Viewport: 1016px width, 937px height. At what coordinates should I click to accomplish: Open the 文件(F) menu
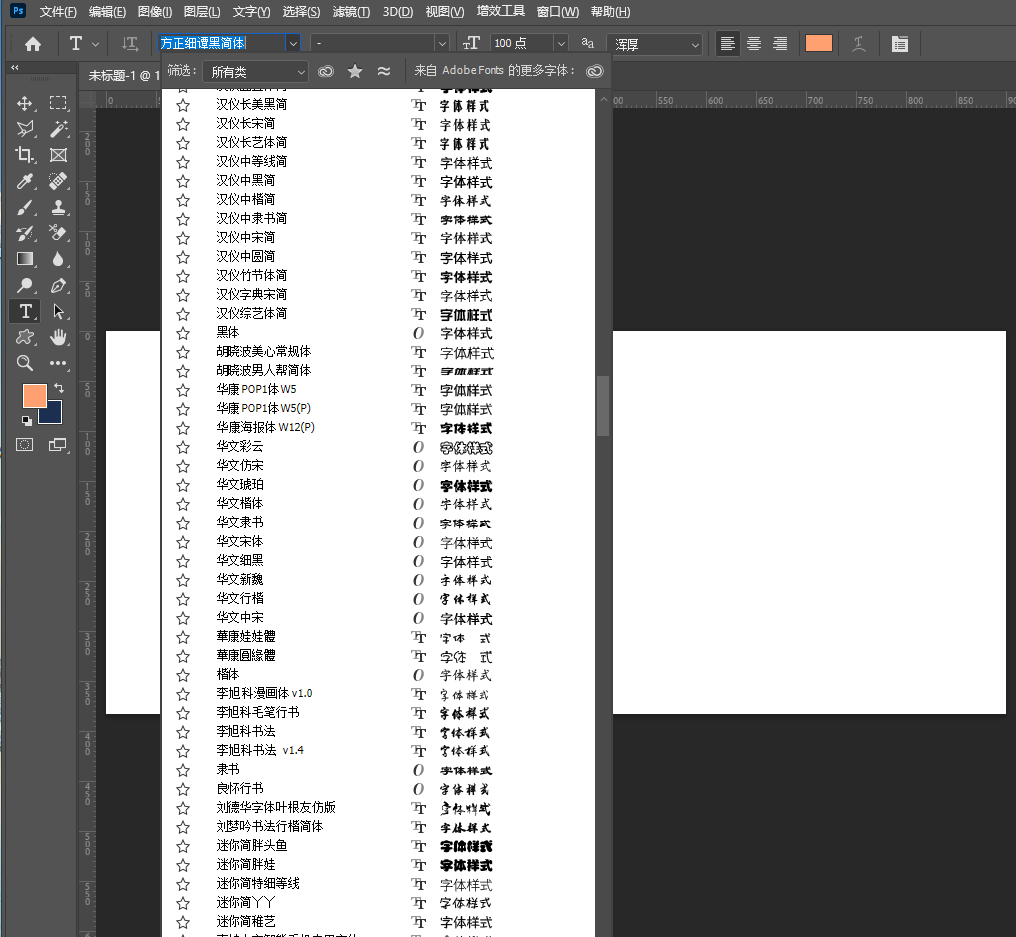(58, 12)
